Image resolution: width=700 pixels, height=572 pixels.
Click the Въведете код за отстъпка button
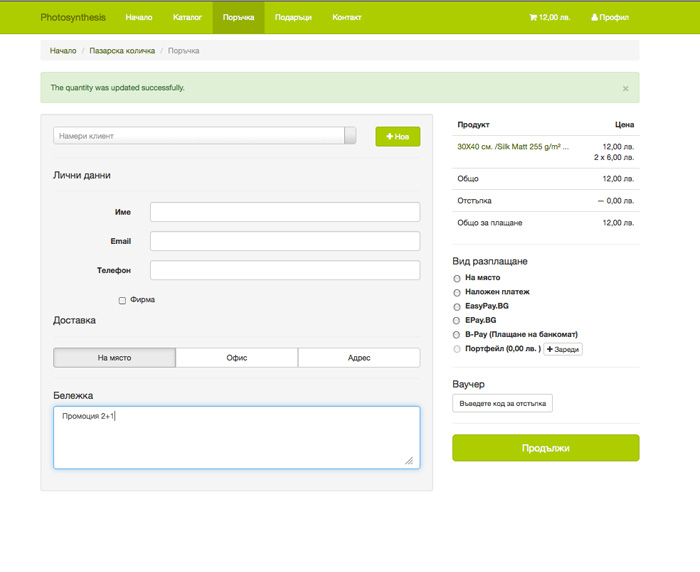tap(502, 403)
